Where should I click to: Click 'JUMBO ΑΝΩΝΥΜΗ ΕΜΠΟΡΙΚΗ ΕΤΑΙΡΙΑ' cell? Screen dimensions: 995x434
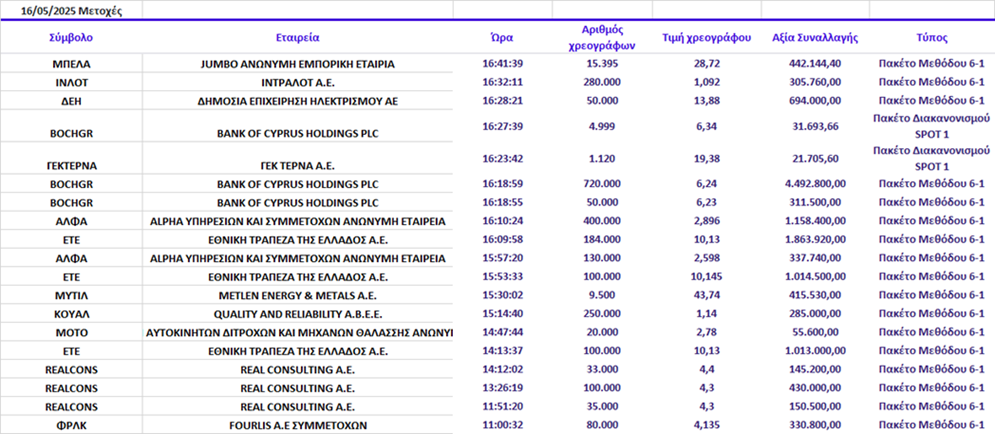pyautogui.click(x=298, y=64)
